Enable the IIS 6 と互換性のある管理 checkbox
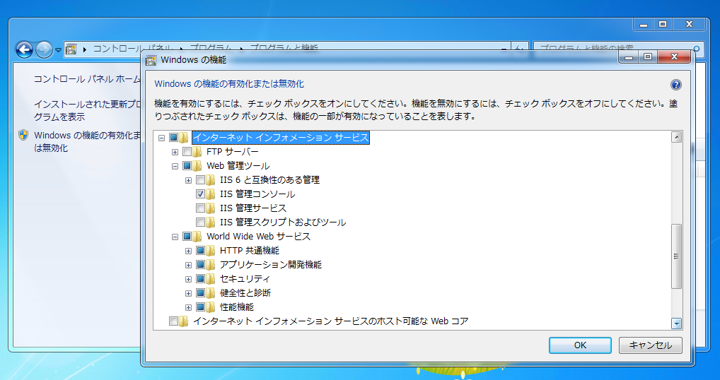 (x=200, y=180)
